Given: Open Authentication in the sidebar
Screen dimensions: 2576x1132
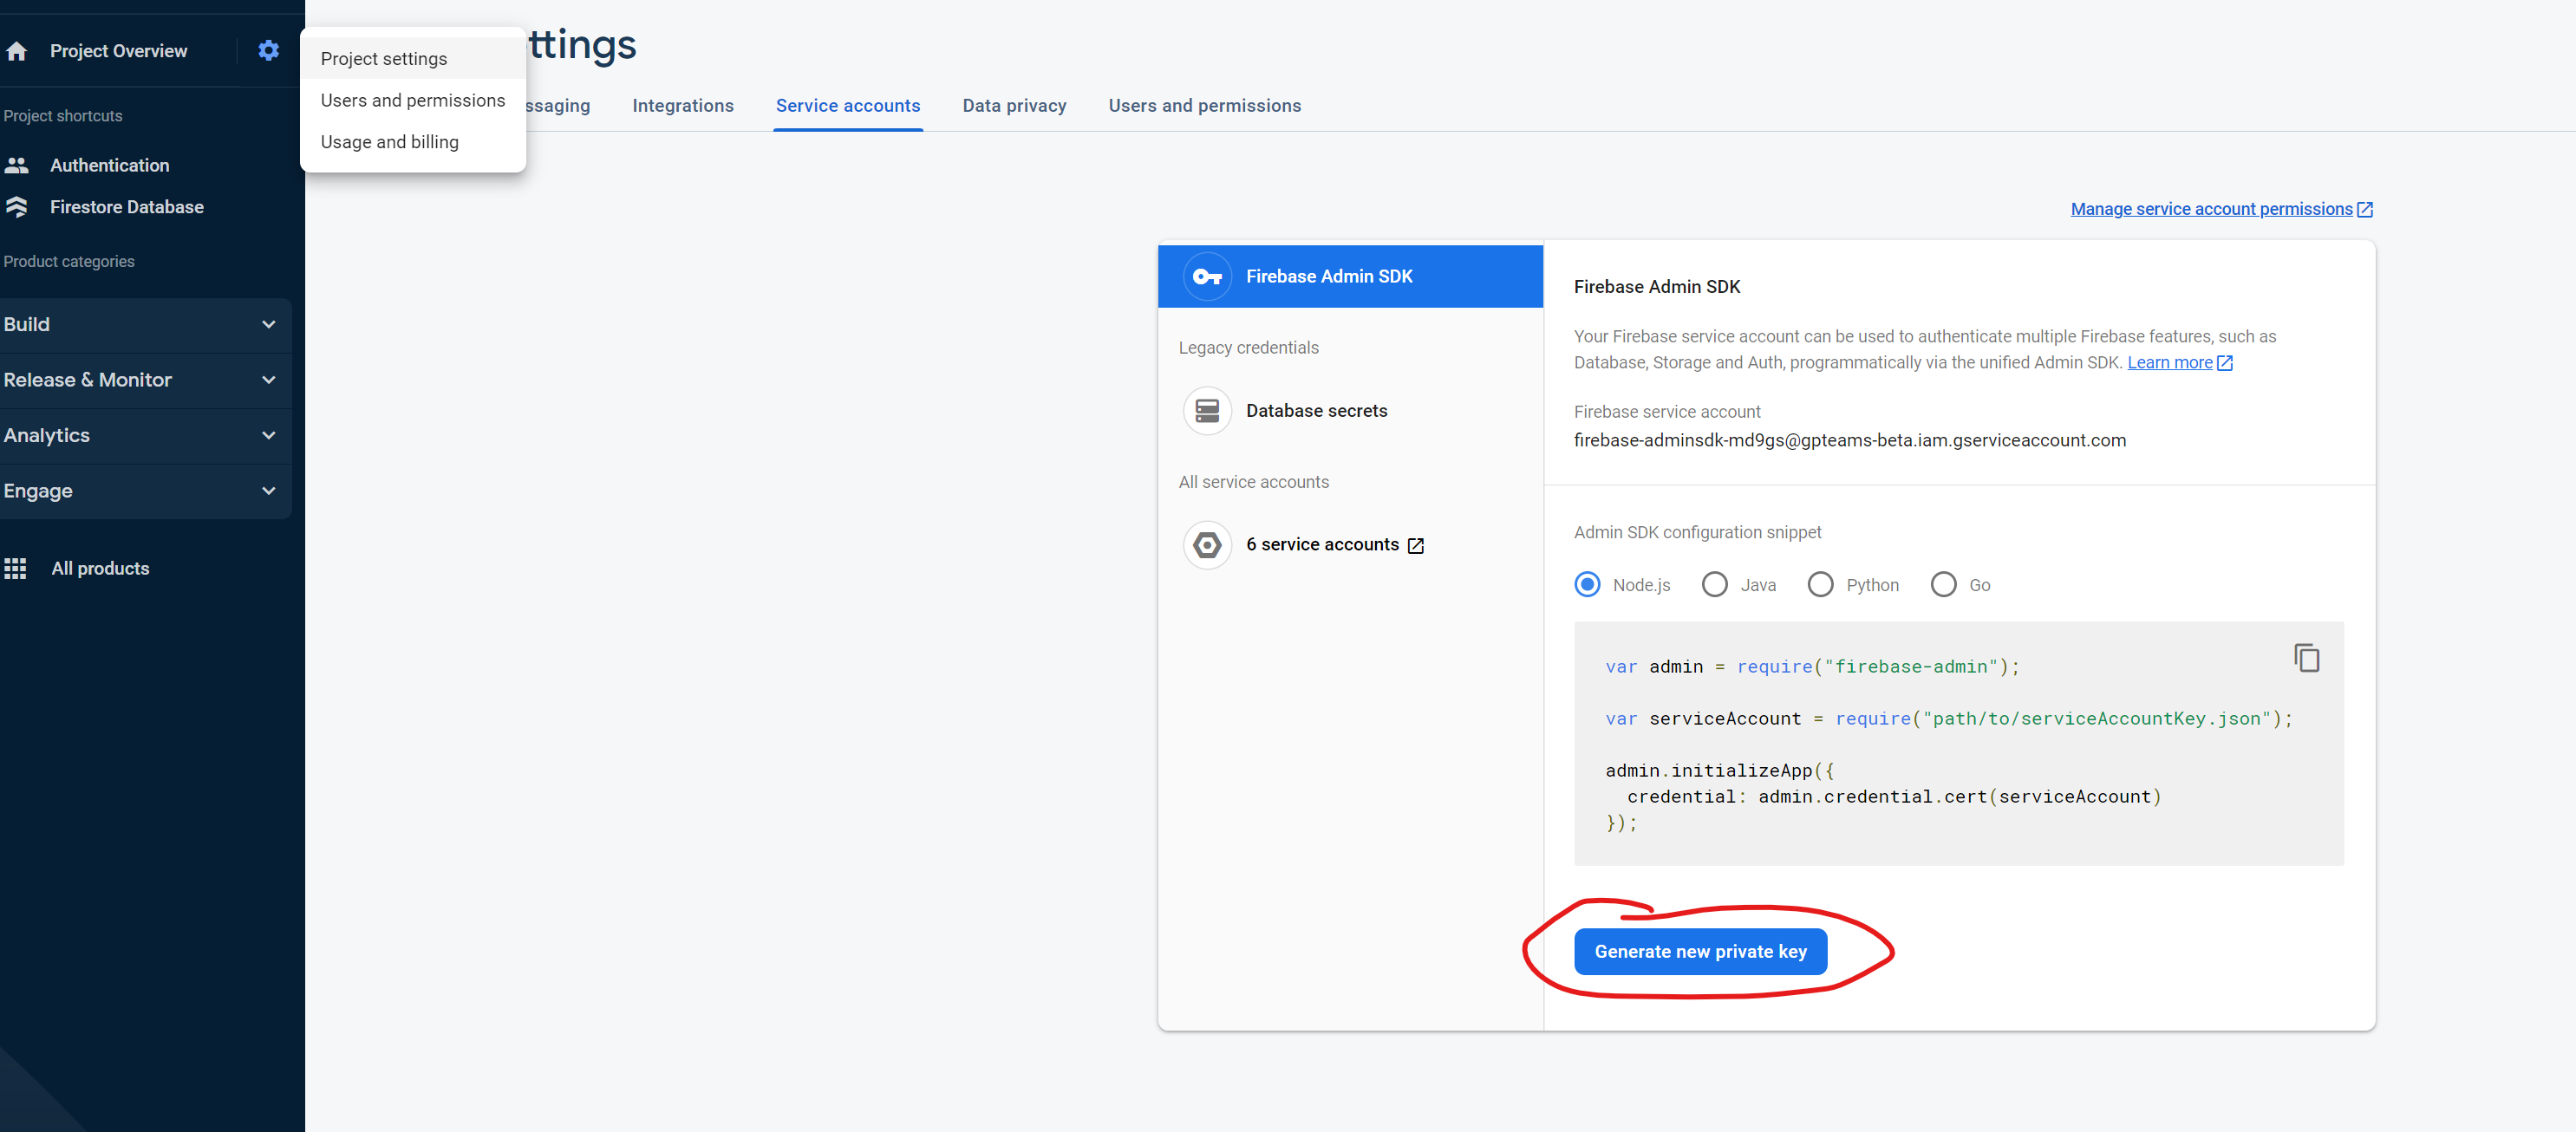Looking at the screenshot, I should [x=110, y=165].
